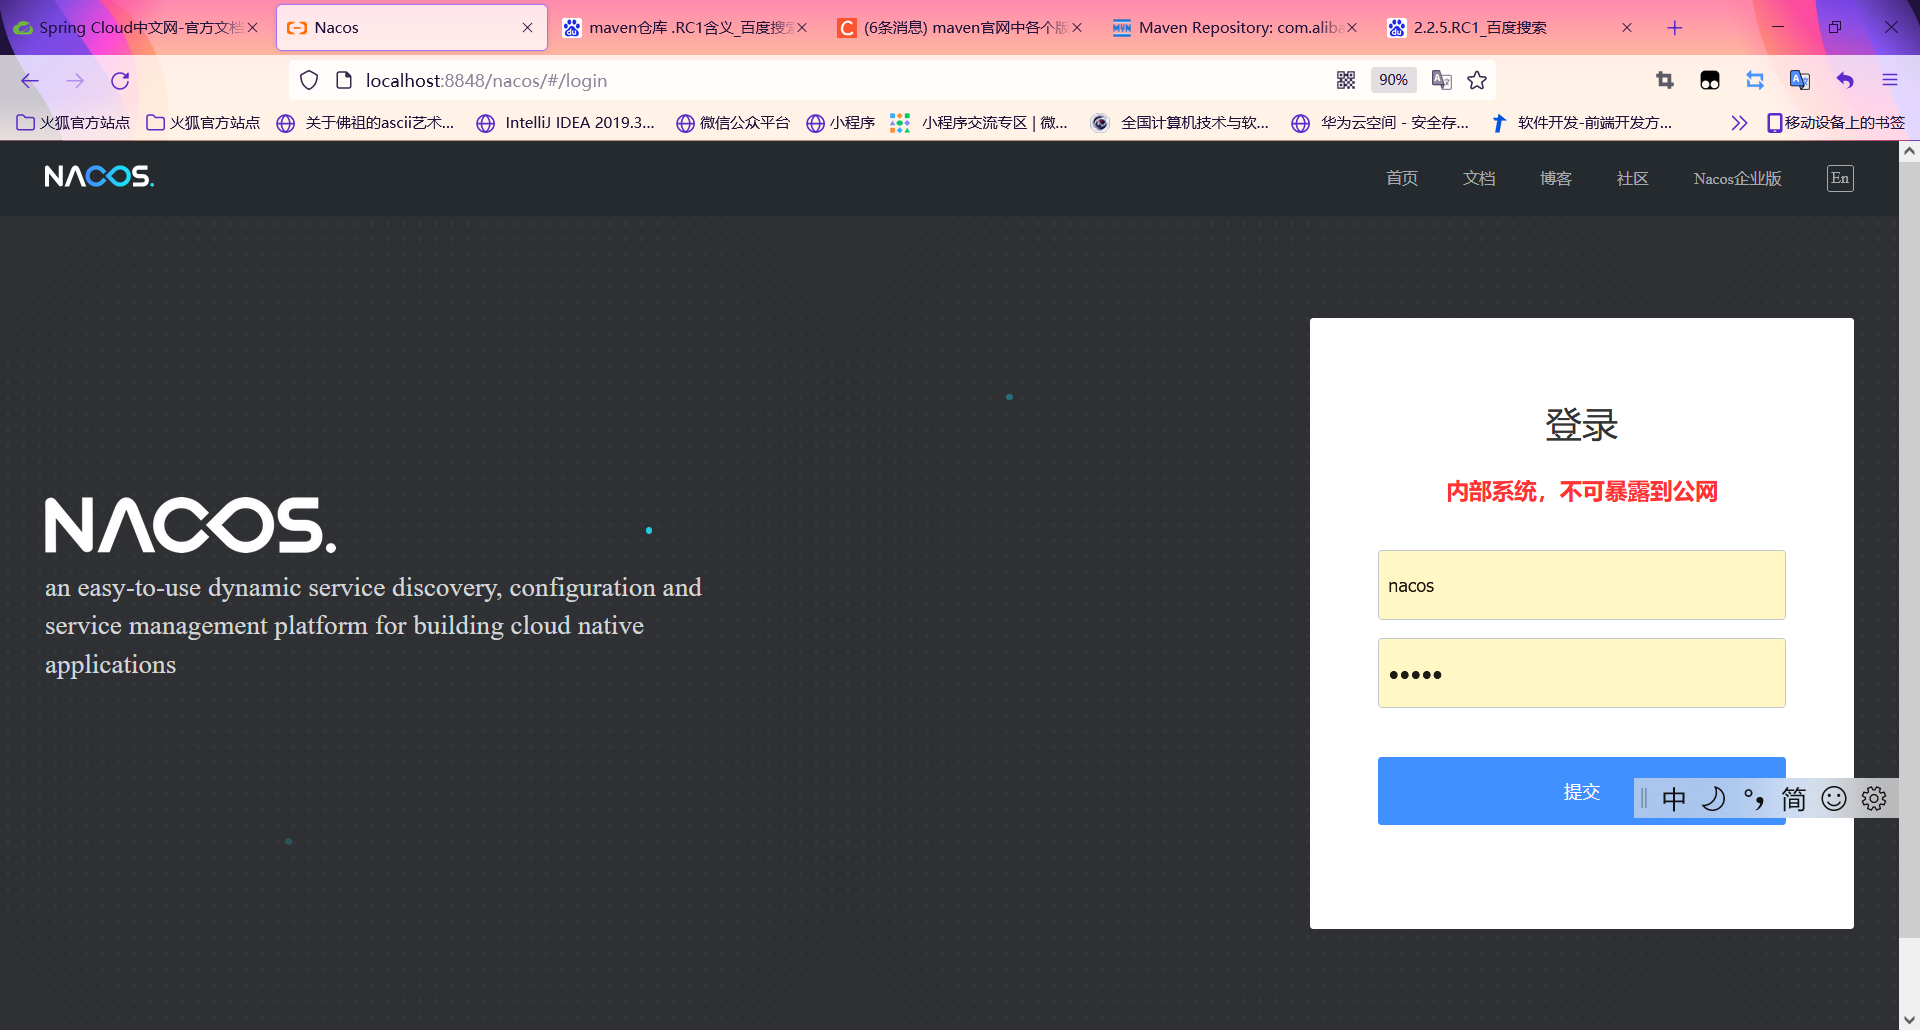
Task: Reload the current page
Action: pyautogui.click(x=120, y=81)
